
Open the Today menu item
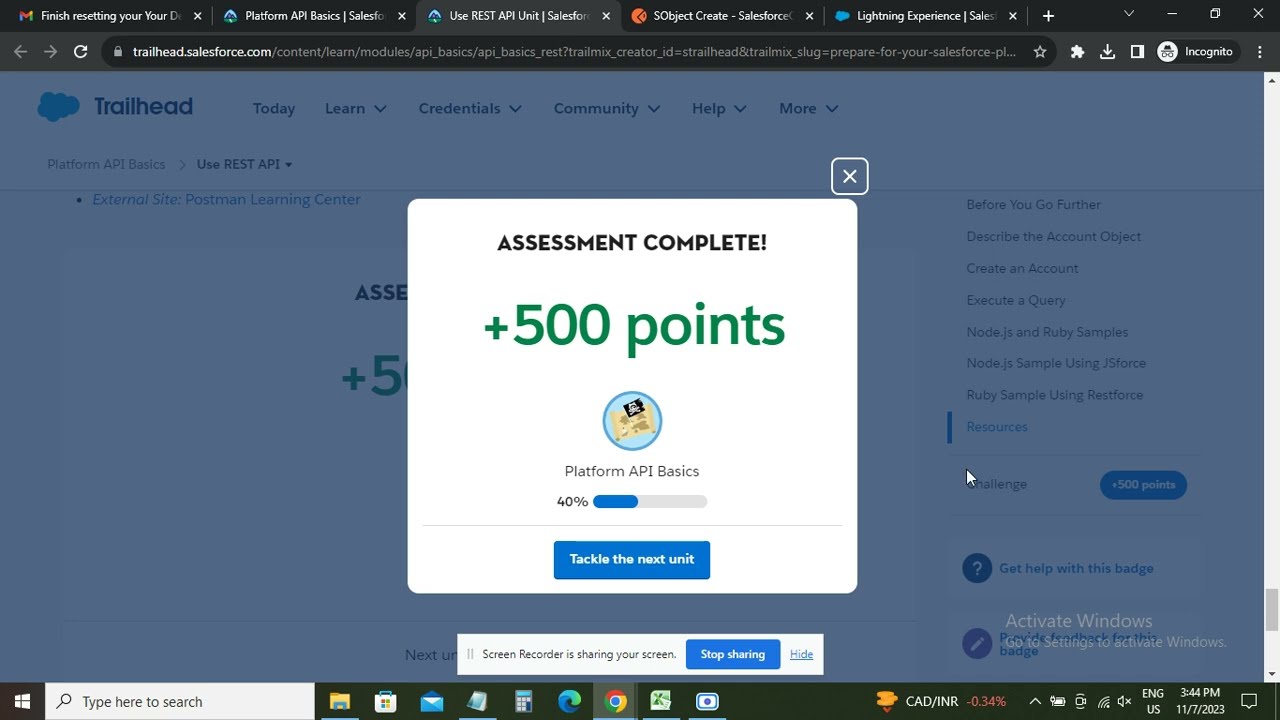(273, 108)
